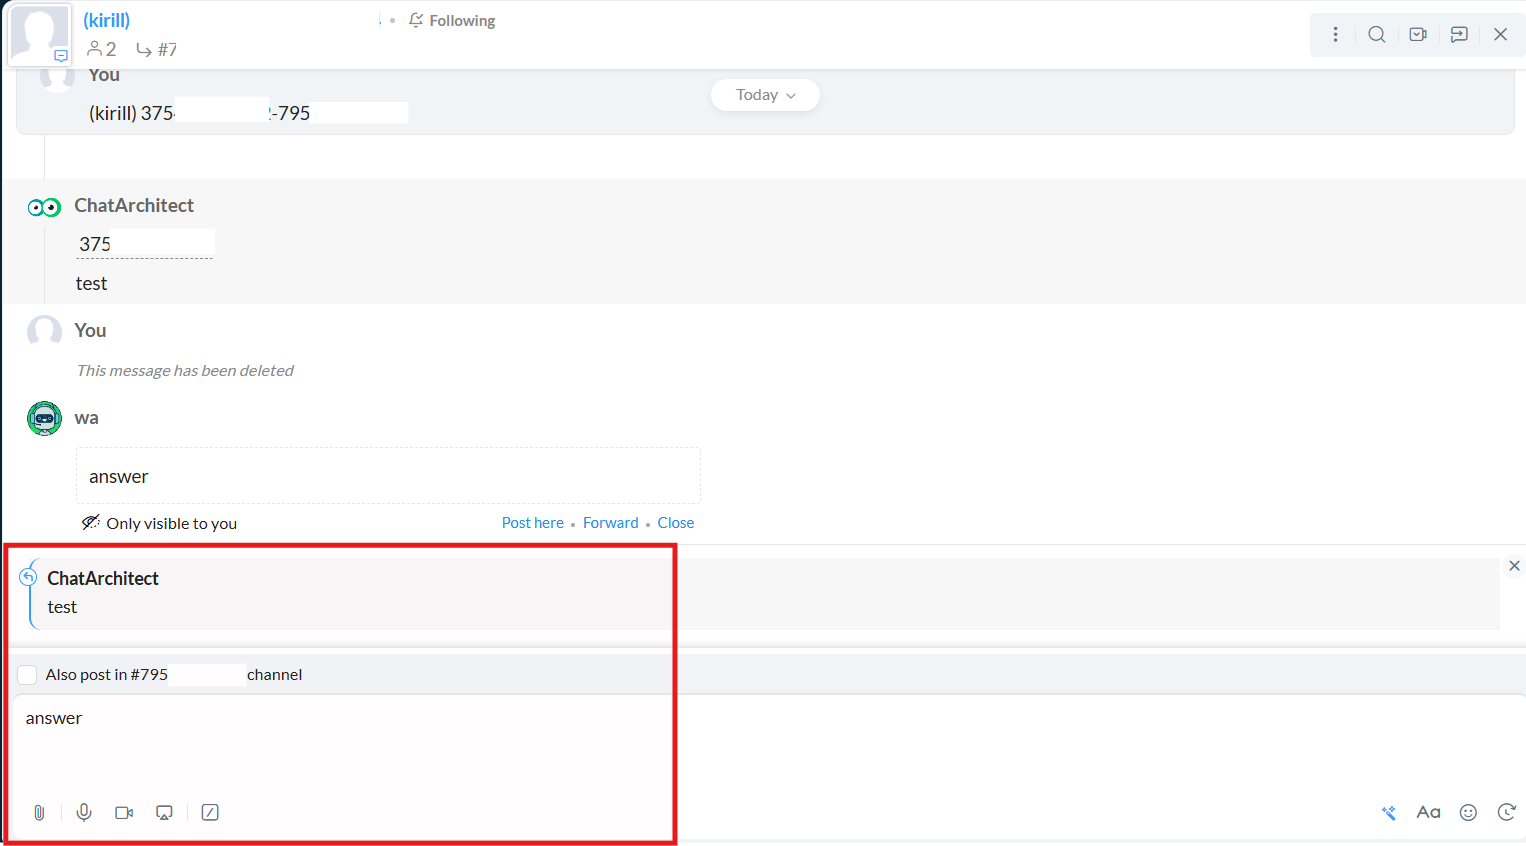Click the screen share icon
This screenshot has width=1526, height=846.
[x=165, y=813]
